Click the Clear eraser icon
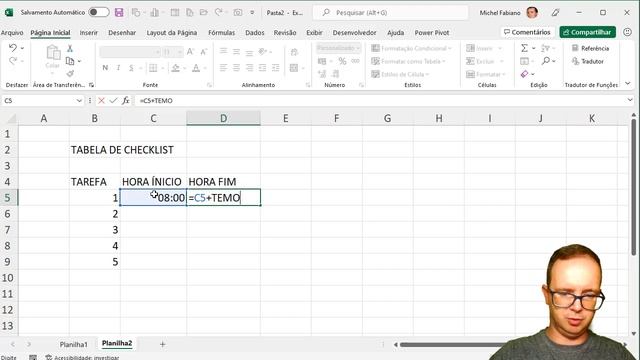 coord(524,74)
